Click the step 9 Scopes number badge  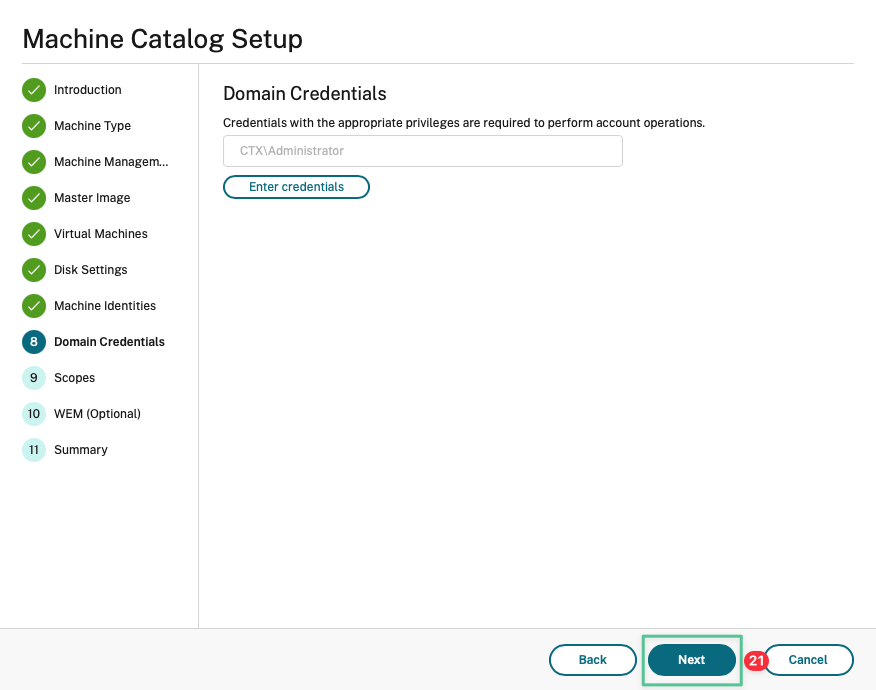[34, 378]
